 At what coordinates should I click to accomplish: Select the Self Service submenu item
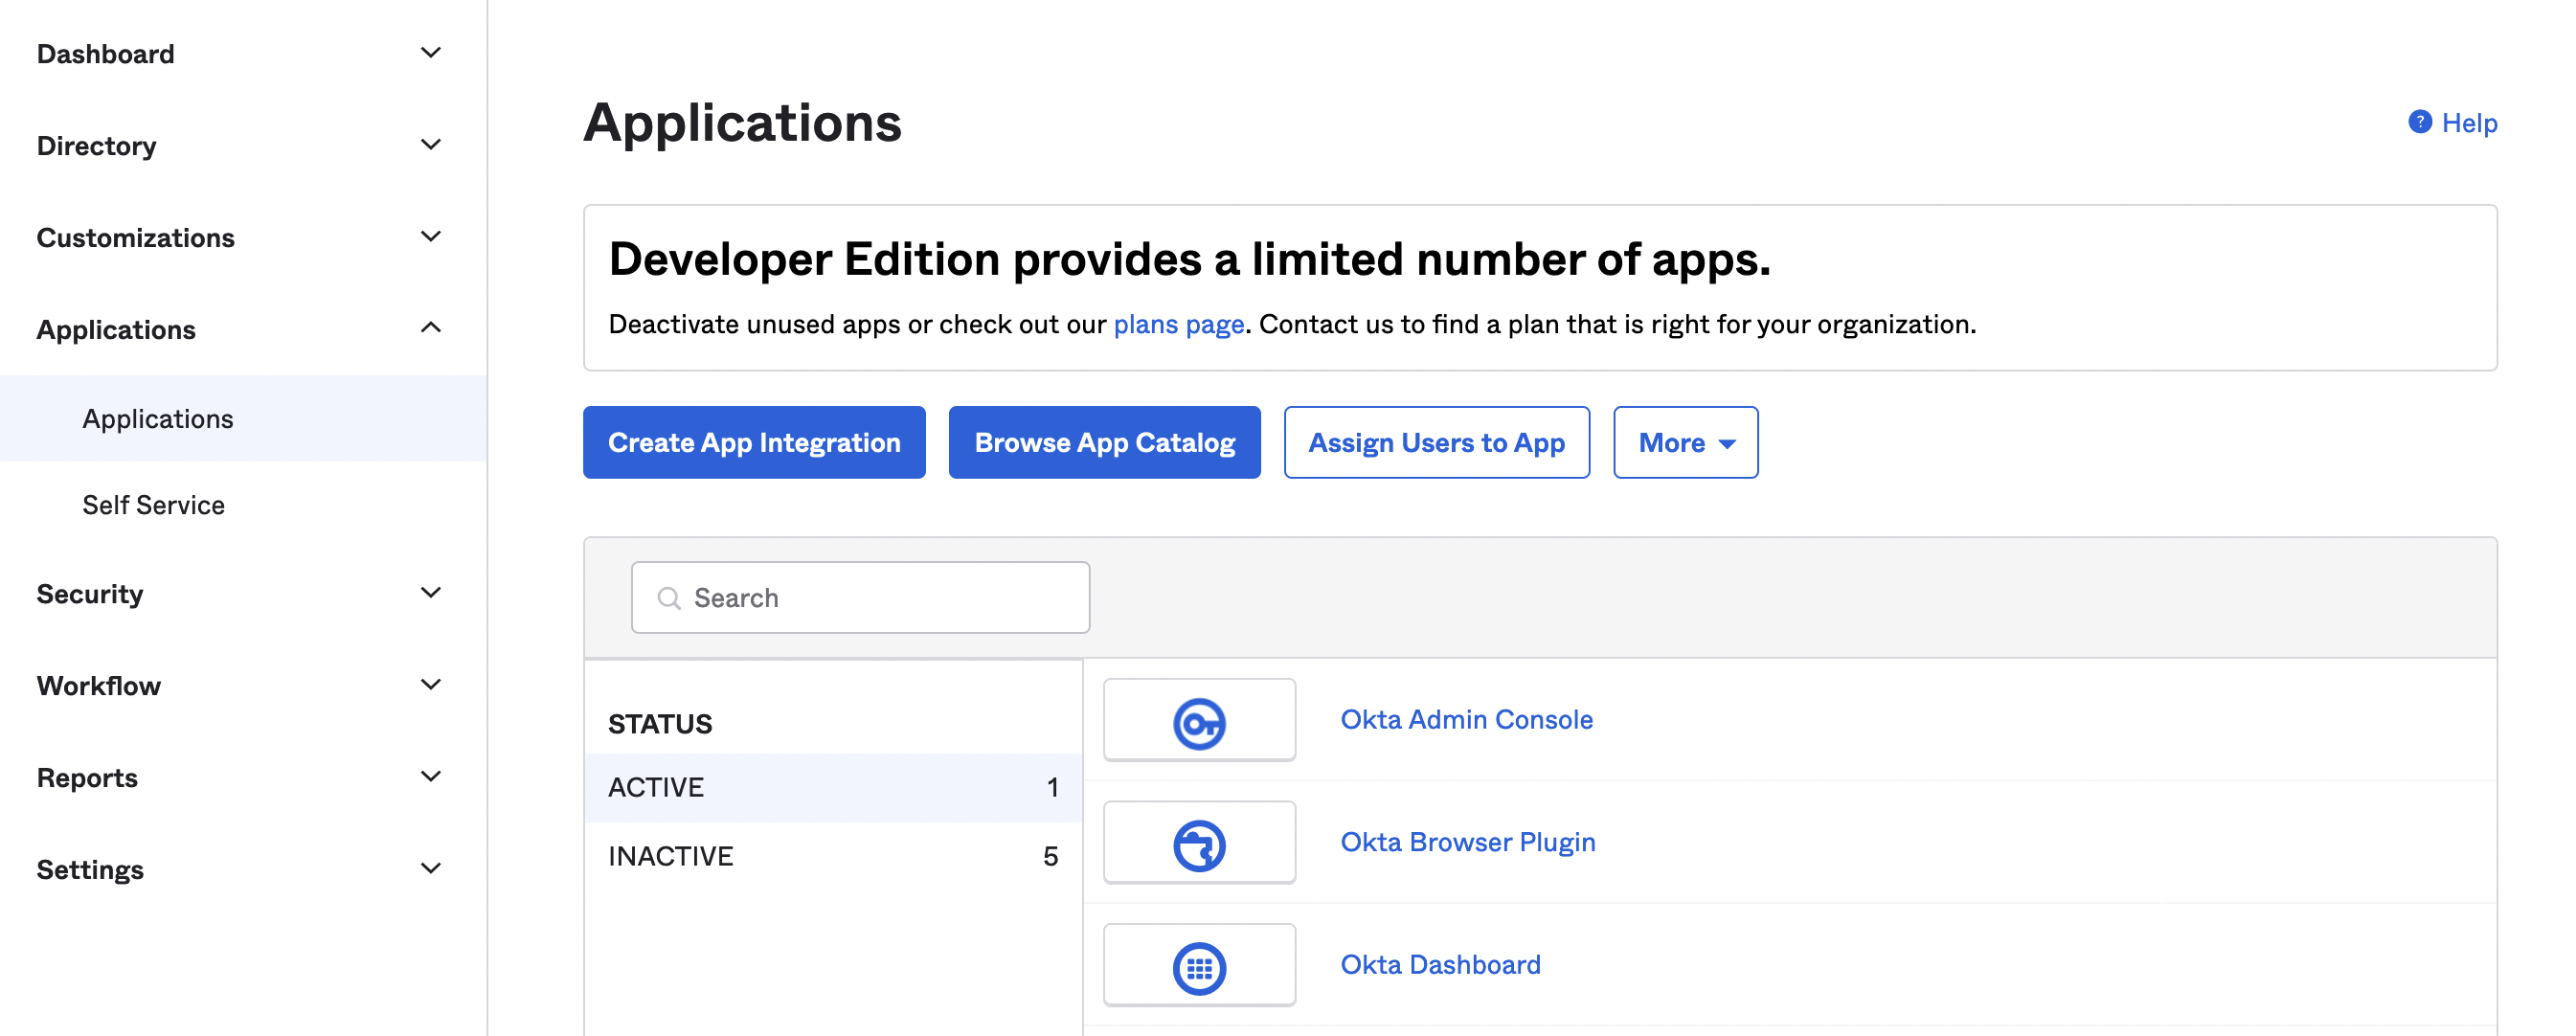point(153,505)
